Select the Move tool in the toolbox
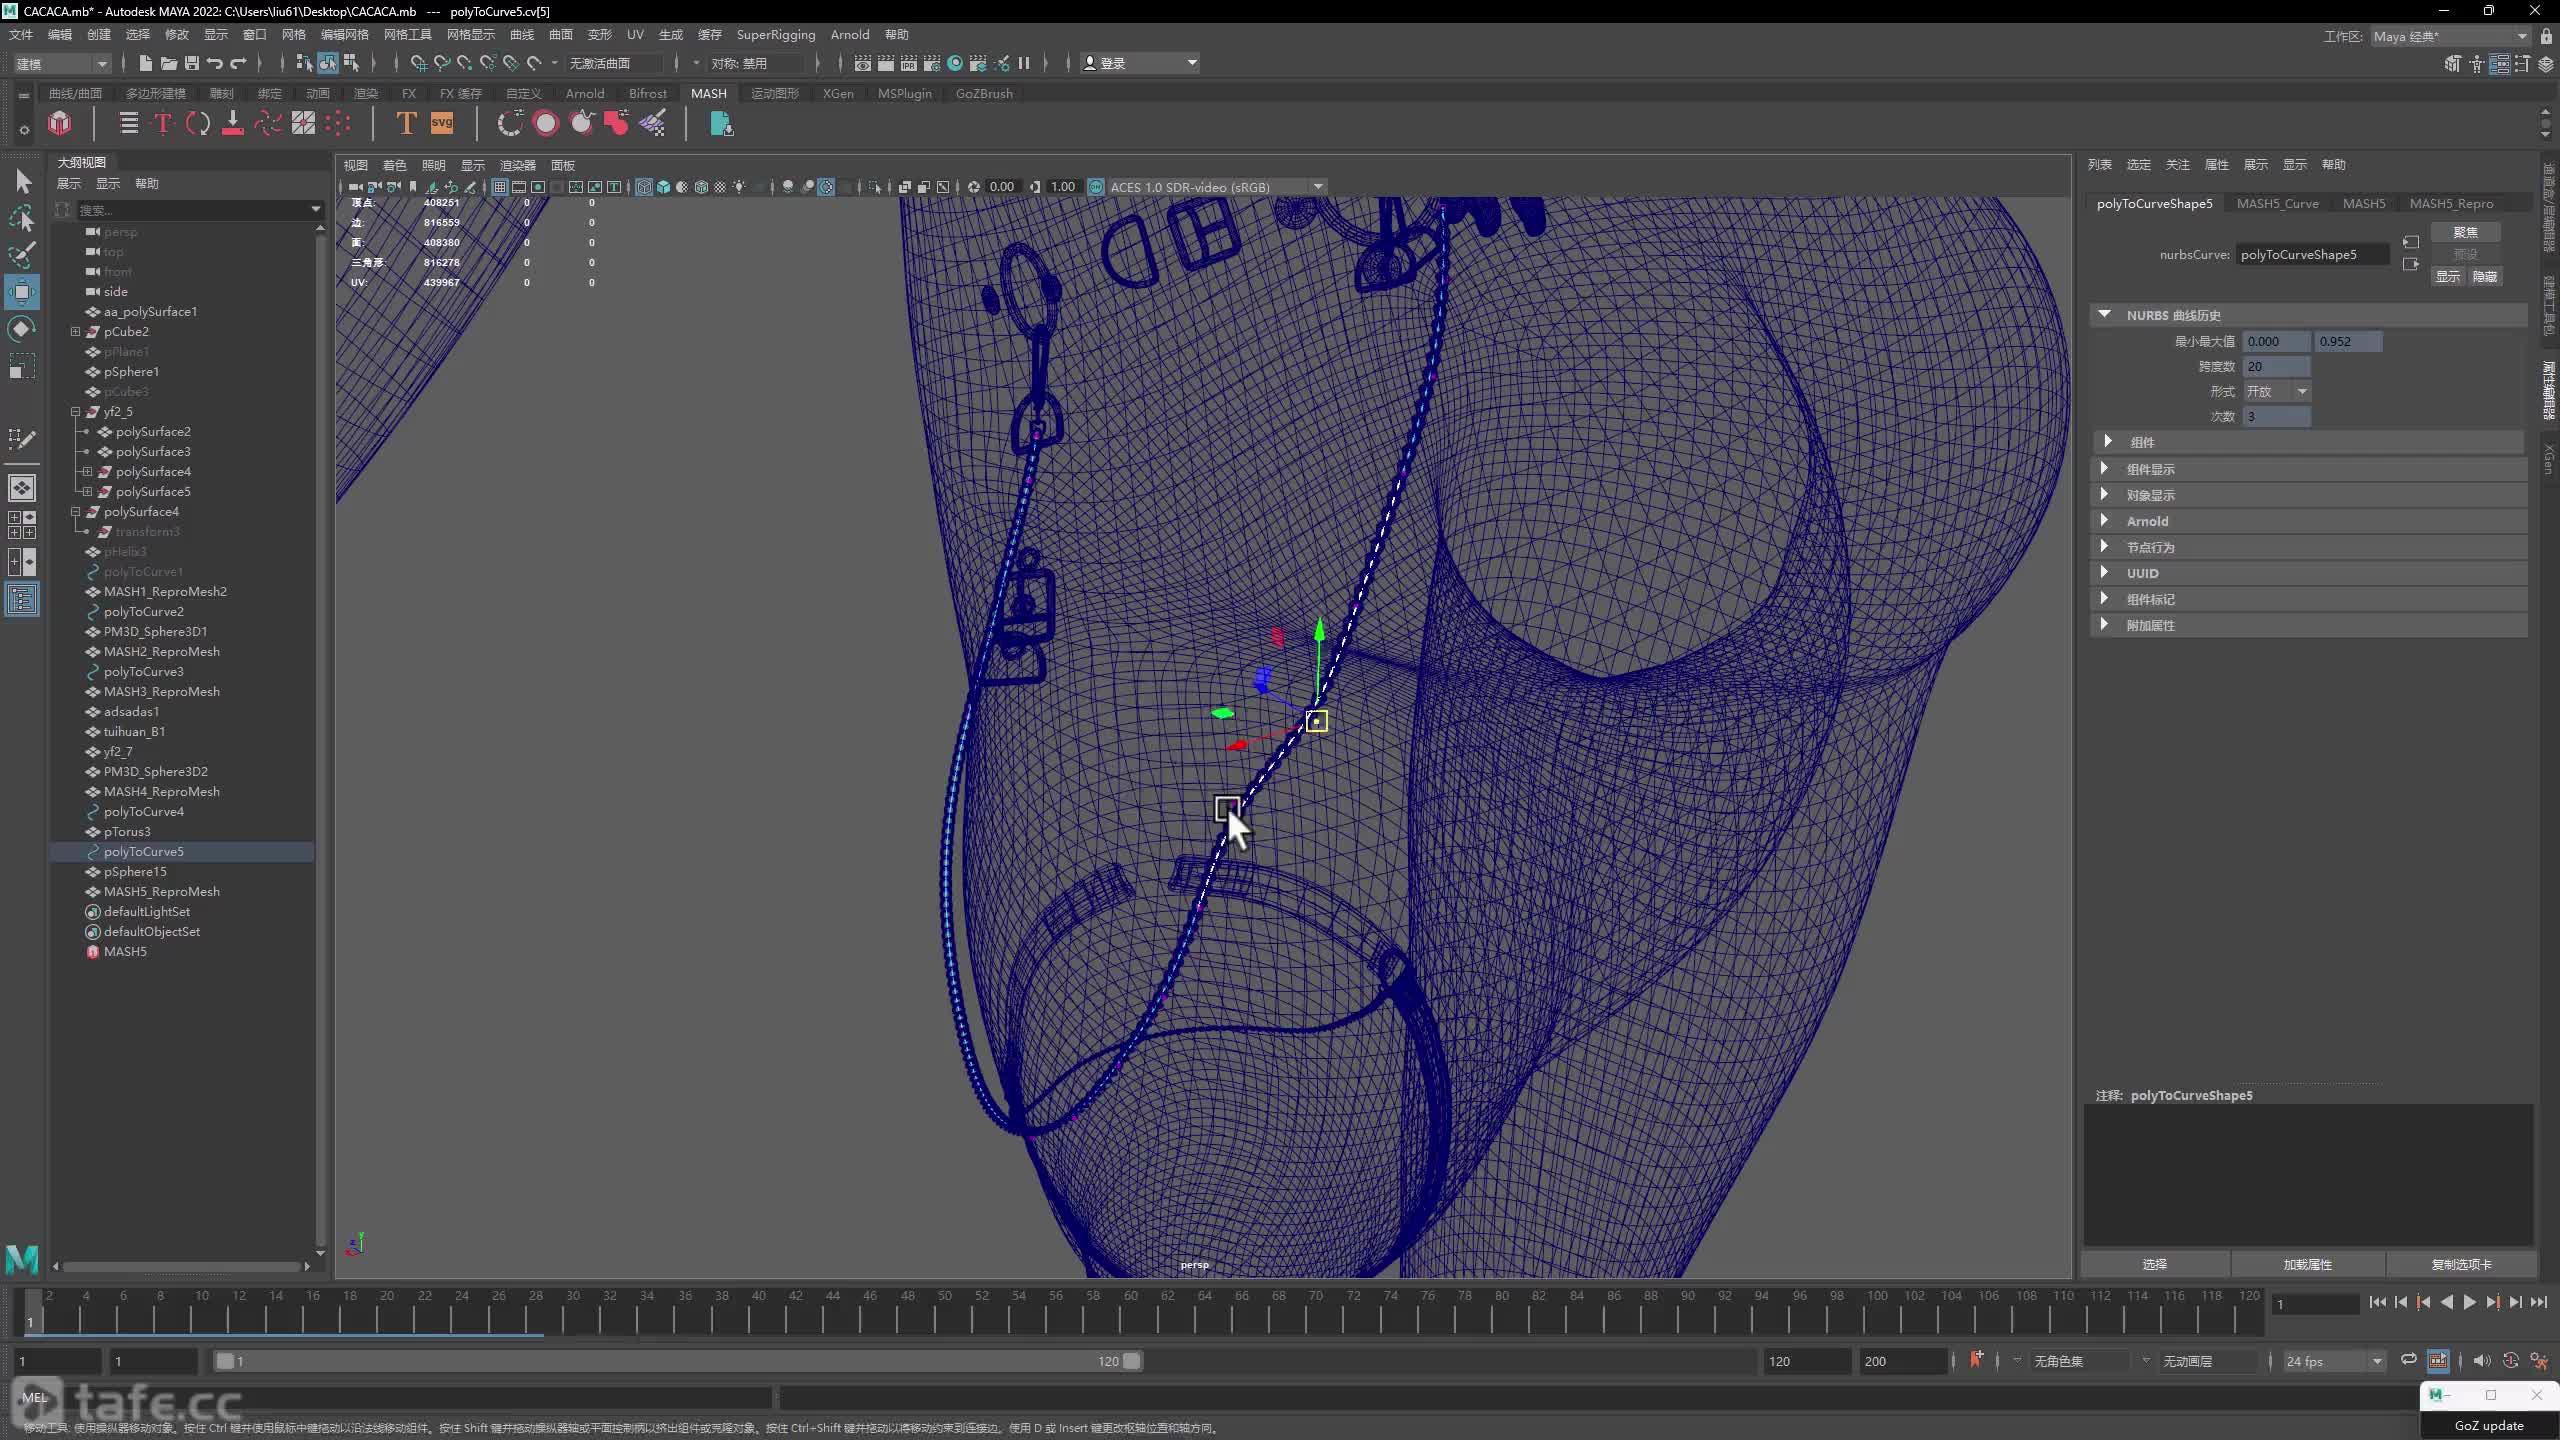The width and height of the screenshot is (2560, 1440). click(x=22, y=292)
